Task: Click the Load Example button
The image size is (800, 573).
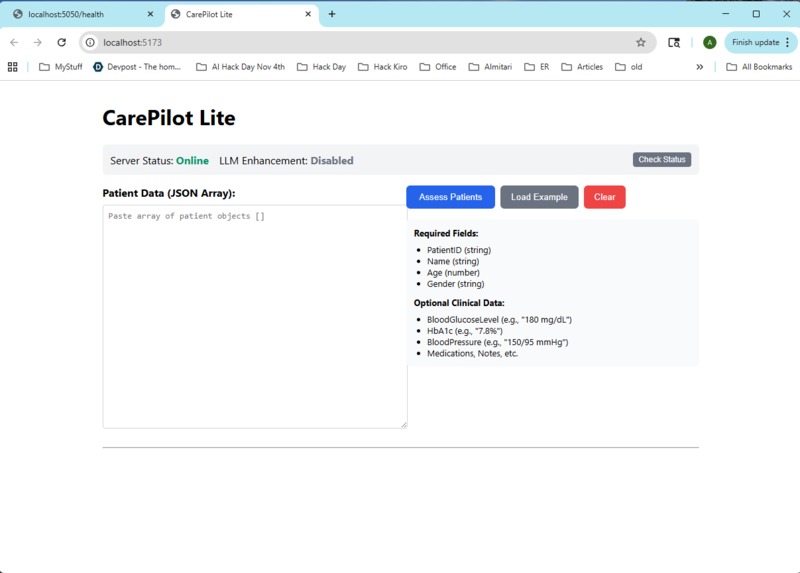Action: coord(539,197)
